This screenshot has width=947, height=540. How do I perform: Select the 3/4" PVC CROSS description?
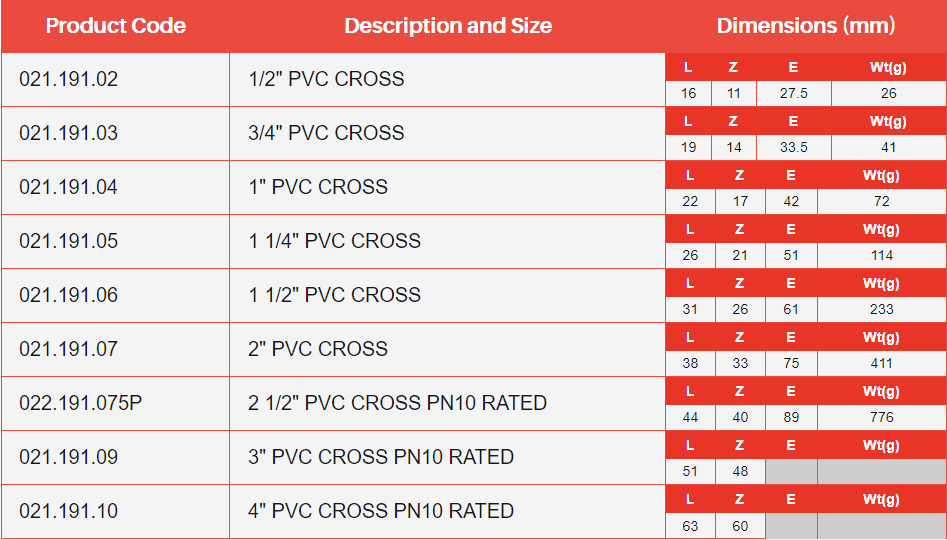point(326,133)
